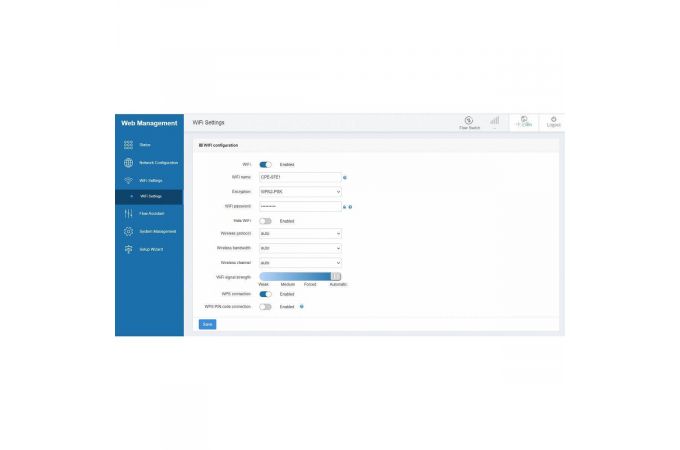Click the signal strength bars icon
The width and height of the screenshot is (680, 450).
pyautogui.click(x=494, y=121)
